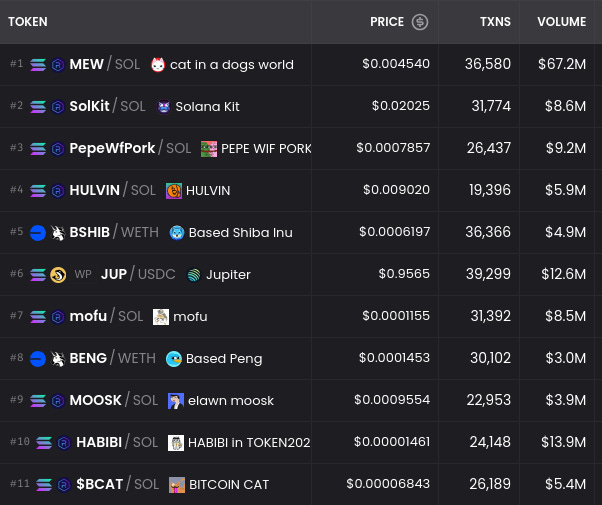
Task: Open the BSHIB / WETH pair
Action: (114, 232)
